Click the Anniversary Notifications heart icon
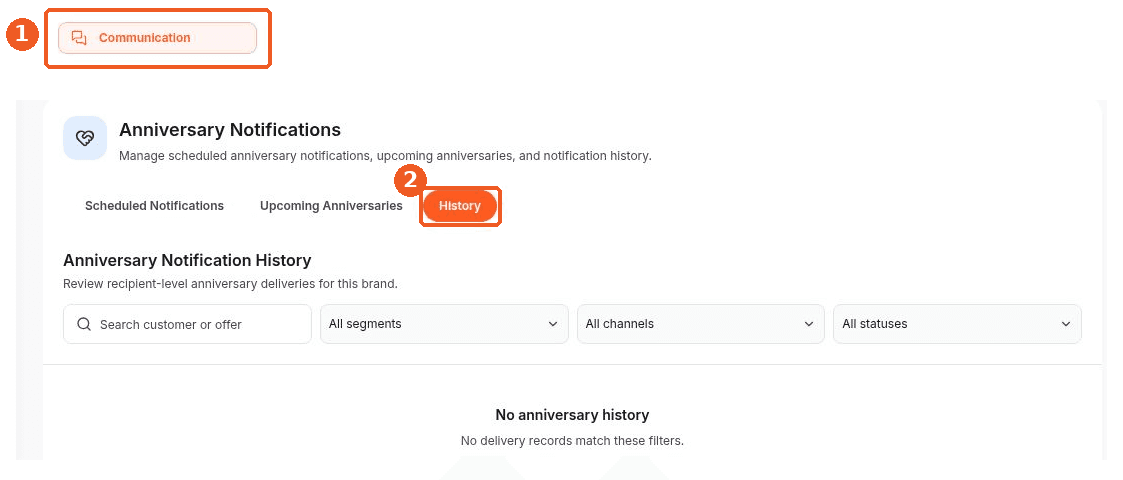The height and width of the screenshot is (480, 1123). pyautogui.click(x=85, y=138)
